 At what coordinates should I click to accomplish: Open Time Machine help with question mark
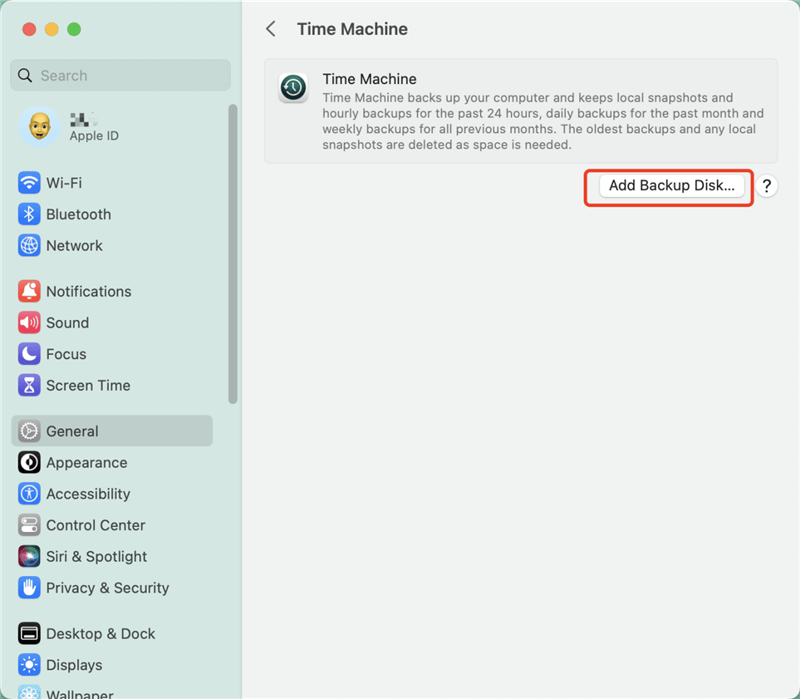[x=766, y=186]
